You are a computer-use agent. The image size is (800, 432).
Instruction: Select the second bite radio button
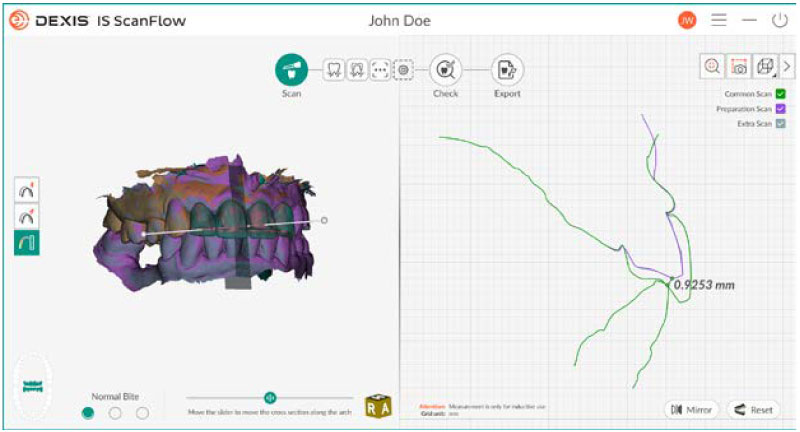click(x=115, y=412)
